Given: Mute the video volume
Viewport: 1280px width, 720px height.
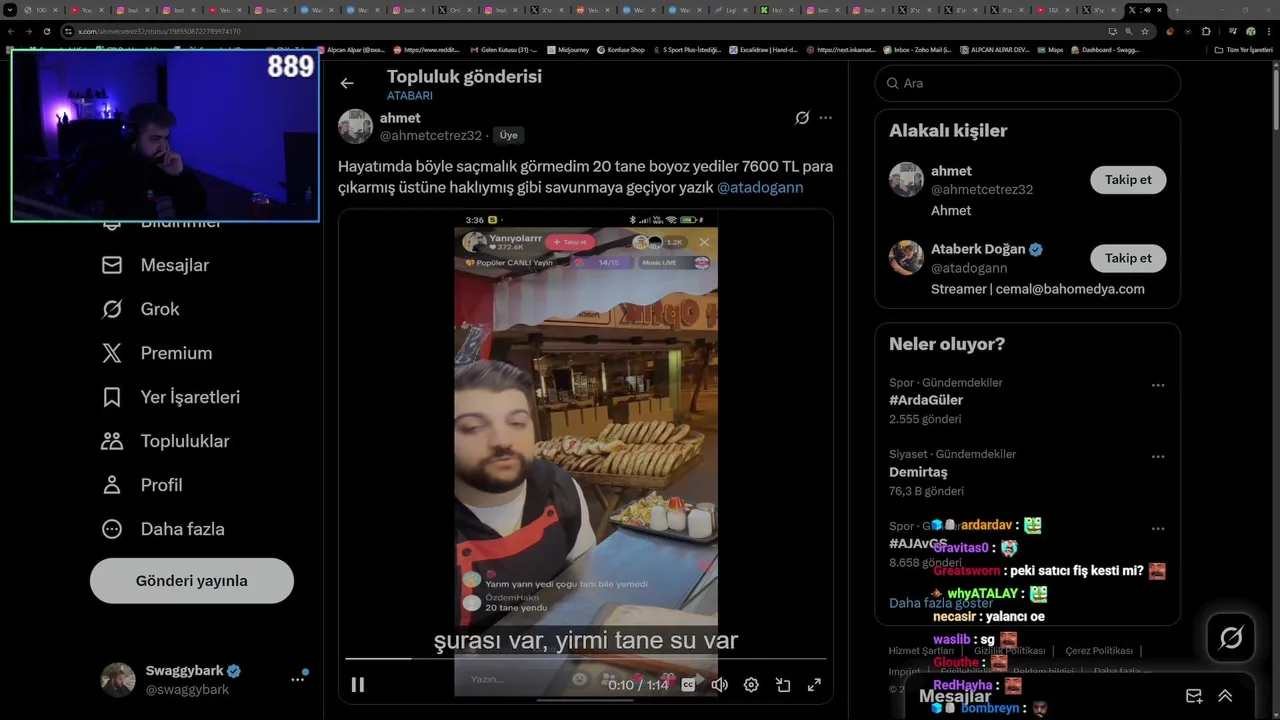Looking at the screenshot, I should tap(719, 685).
